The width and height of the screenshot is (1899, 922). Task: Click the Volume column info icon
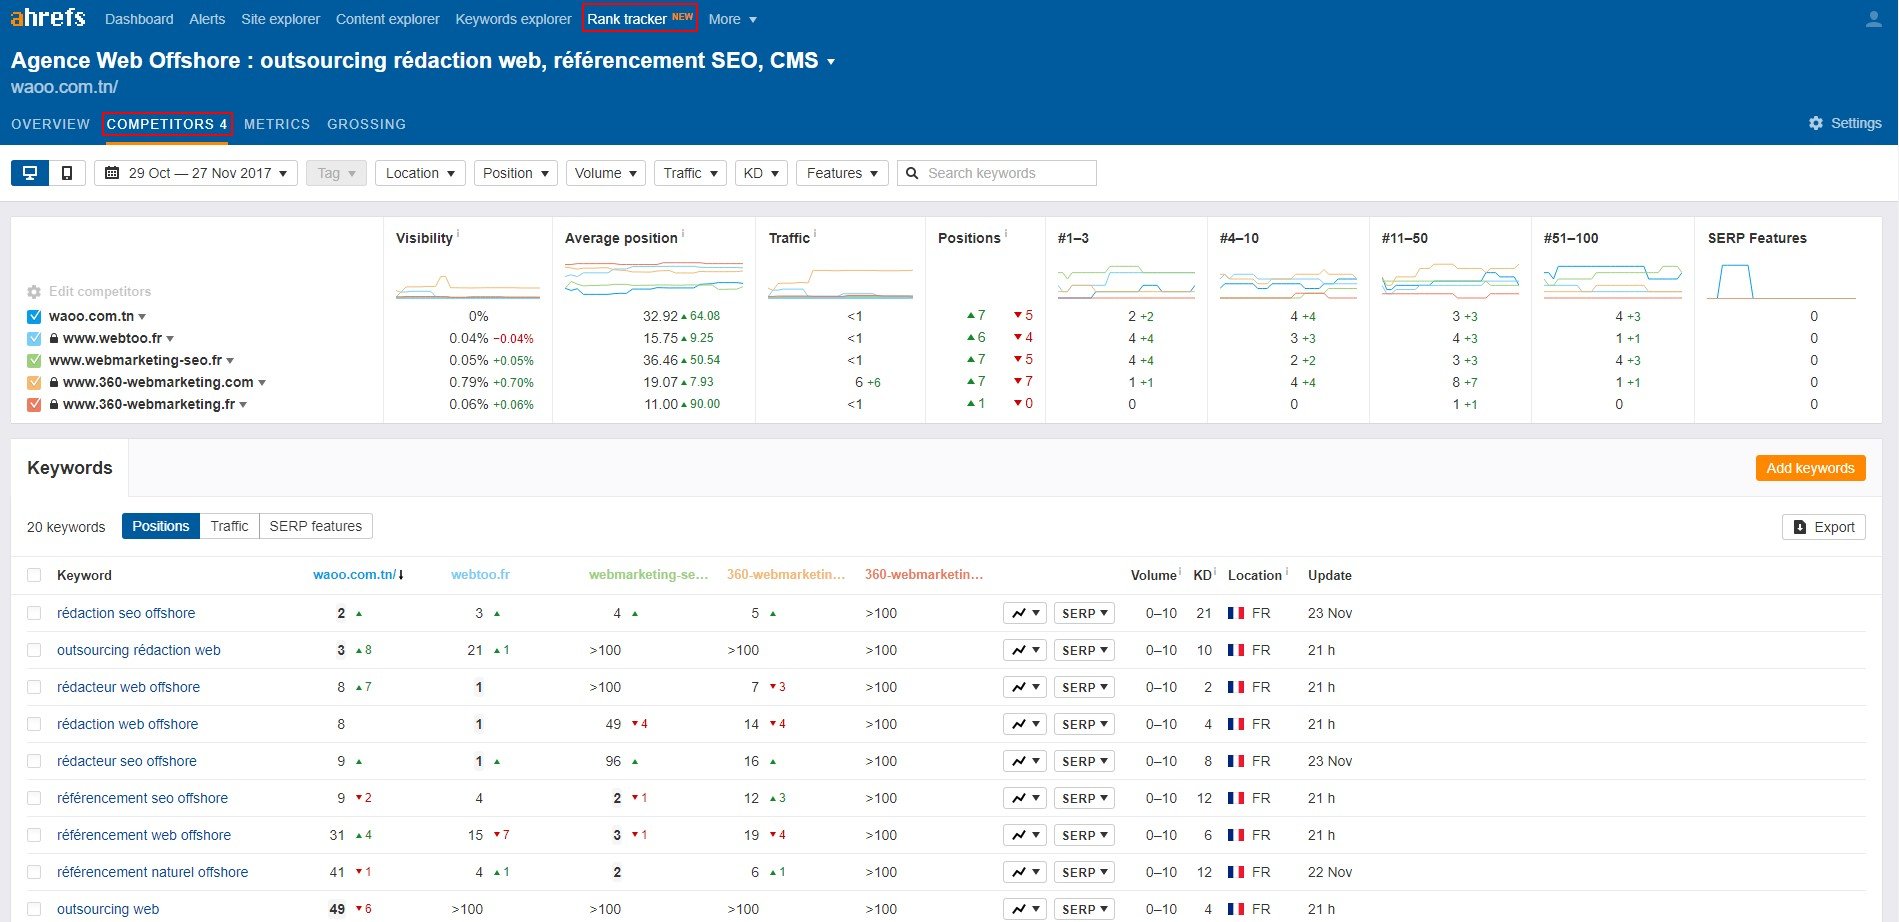coord(1181,572)
